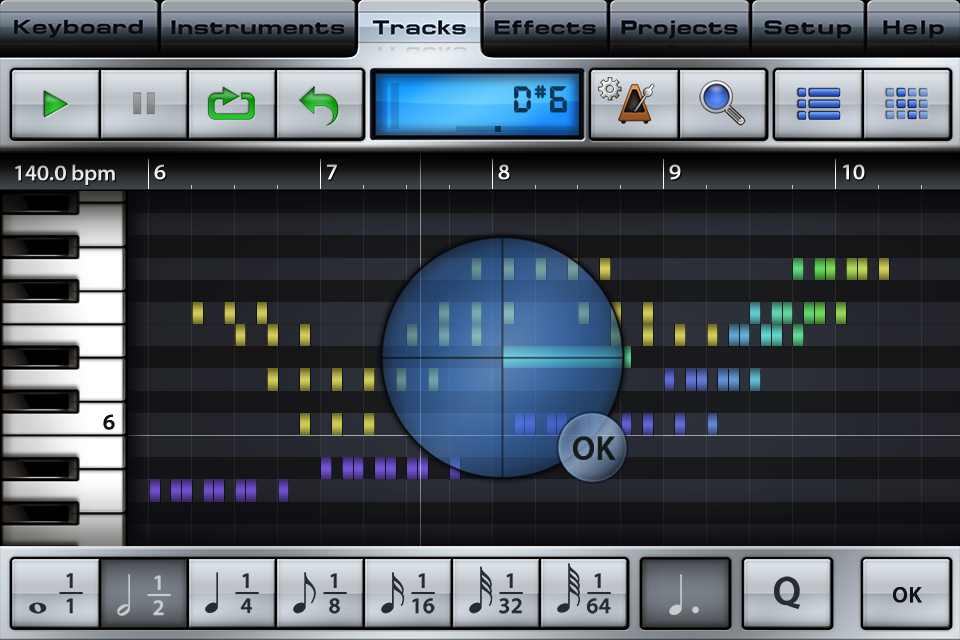Open metronome settings icon
Image resolution: width=960 pixels, height=640 pixels.
634,104
